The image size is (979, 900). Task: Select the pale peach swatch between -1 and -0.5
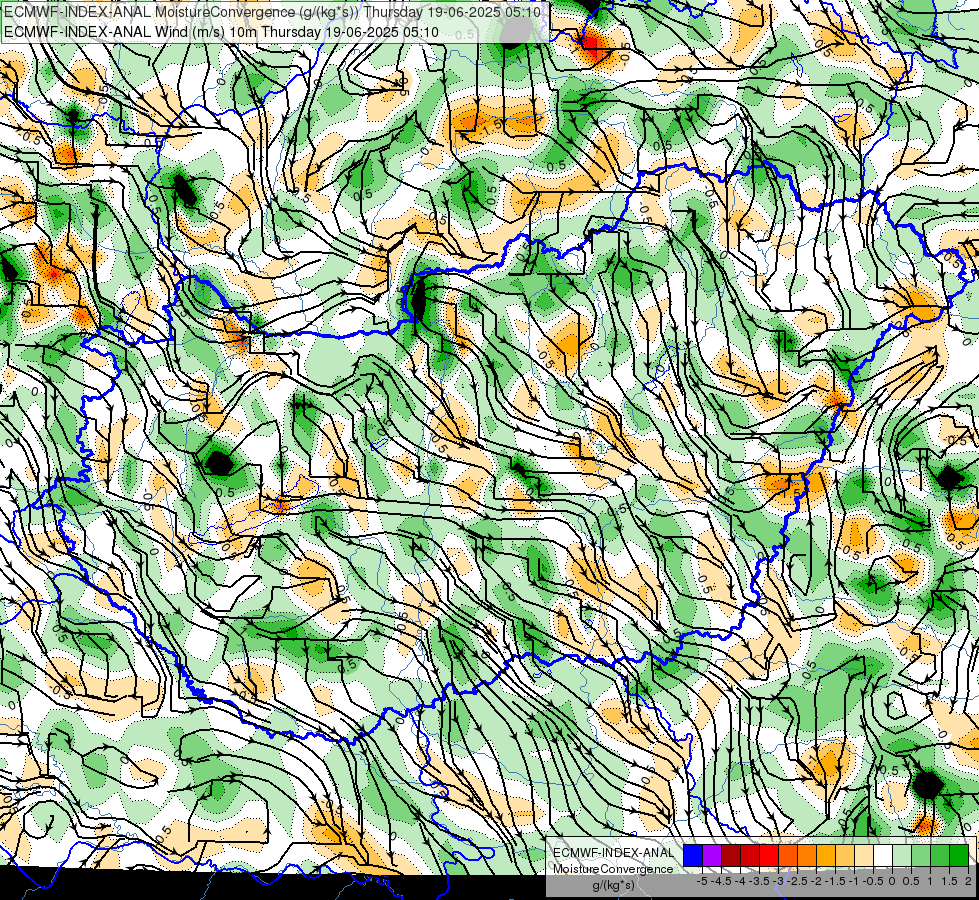tap(864, 856)
